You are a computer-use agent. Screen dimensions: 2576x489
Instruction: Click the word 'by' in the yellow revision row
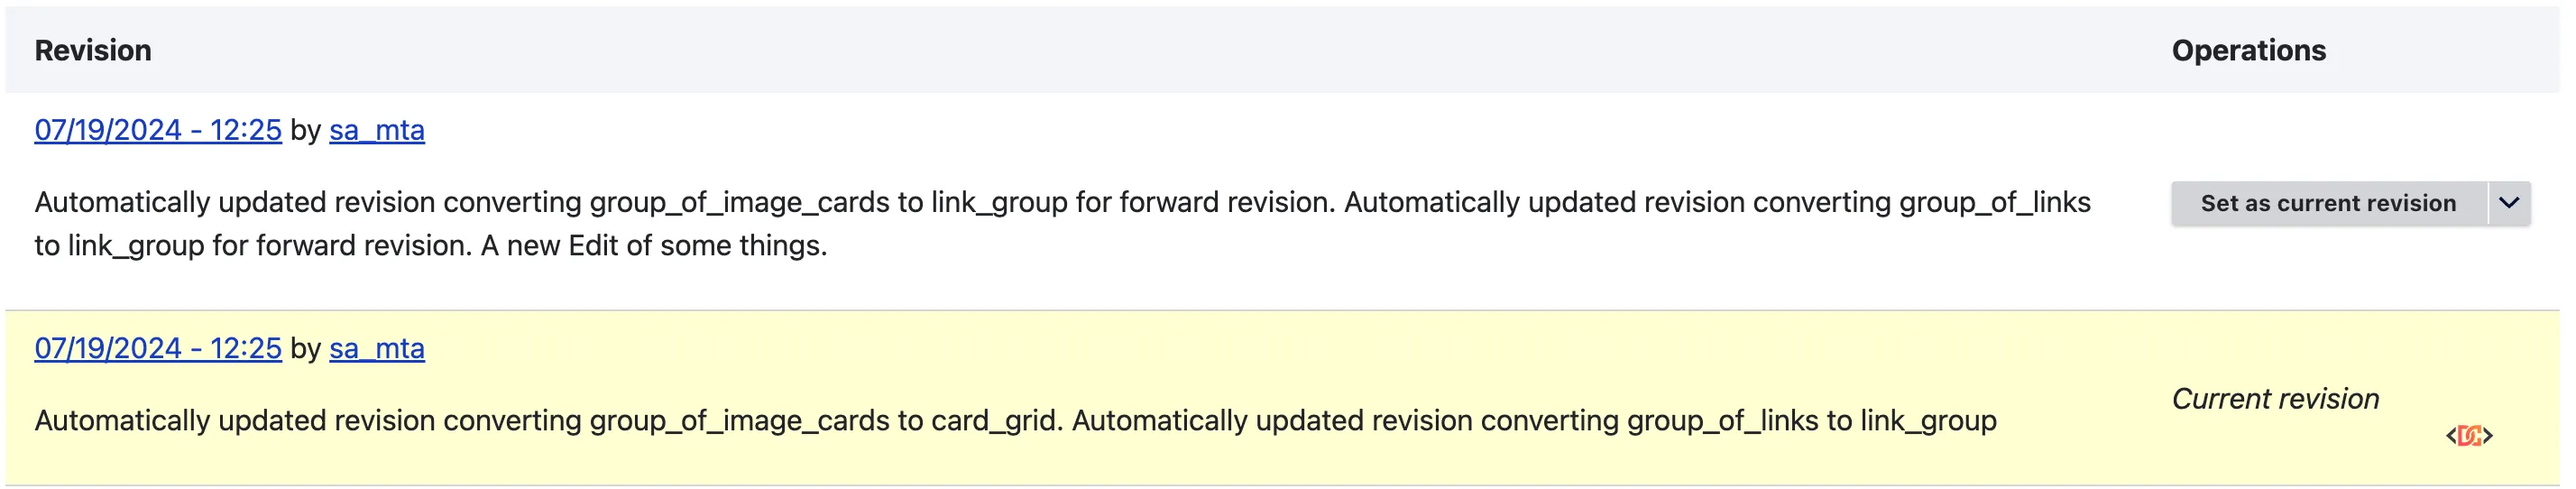305,348
